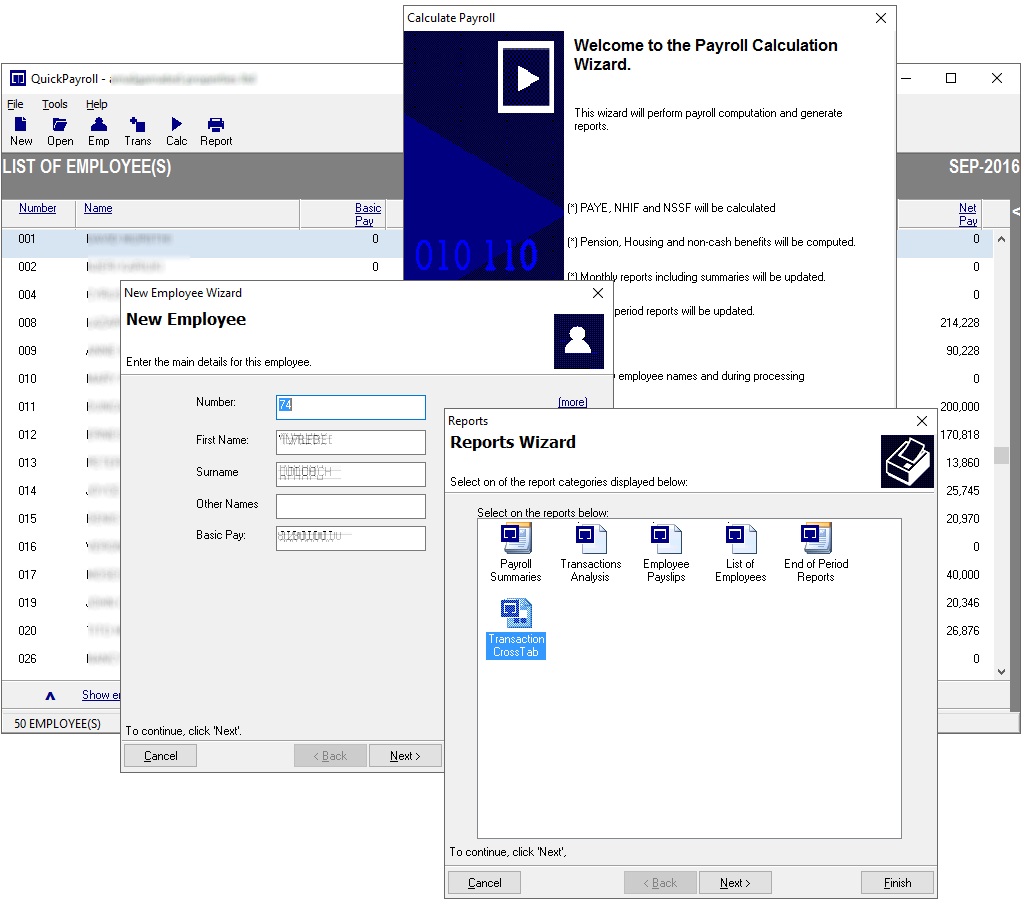
Task: Choose the Transactions Analysis report
Action: [x=590, y=545]
